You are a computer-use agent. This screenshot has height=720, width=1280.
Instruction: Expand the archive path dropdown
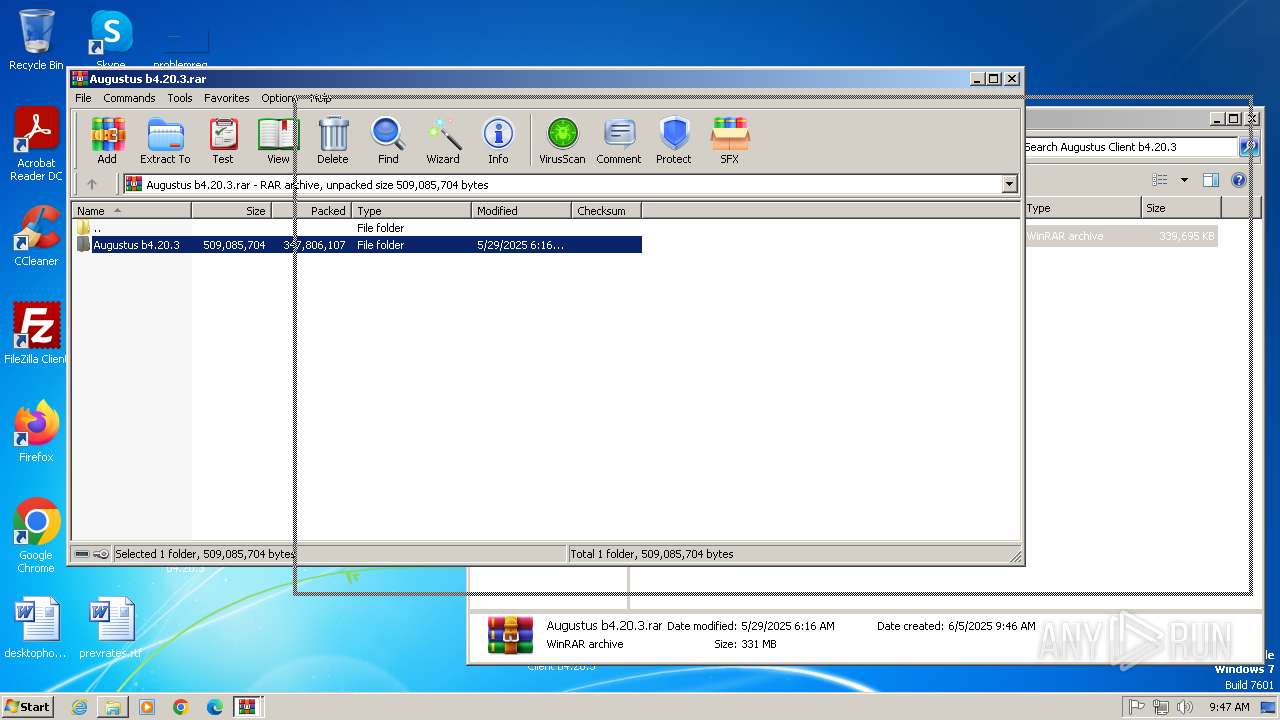tap(1009, 184)
